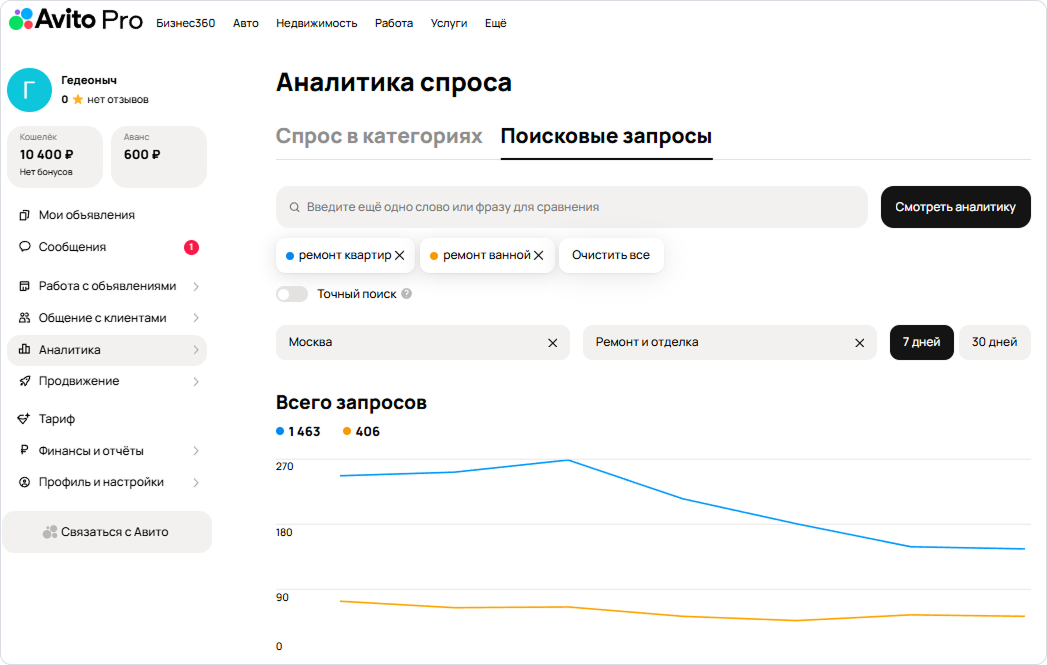Click the Avito Pro logo

[75, 21]
